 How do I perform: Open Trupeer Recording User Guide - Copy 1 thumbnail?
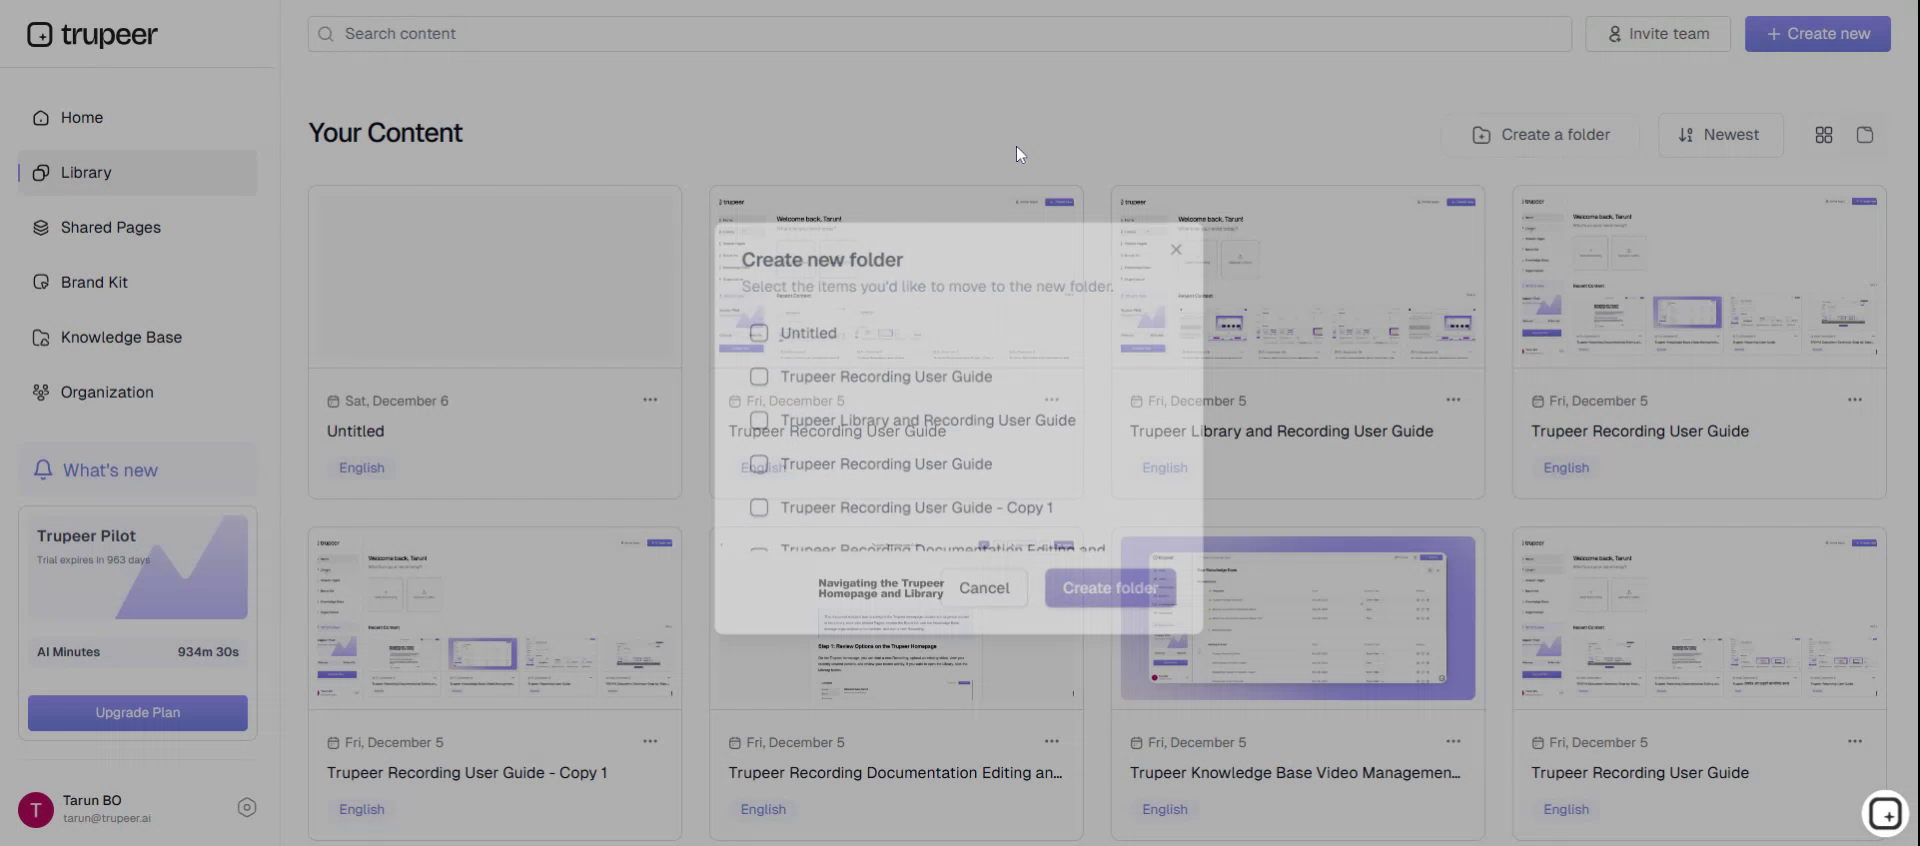(495, 619)
